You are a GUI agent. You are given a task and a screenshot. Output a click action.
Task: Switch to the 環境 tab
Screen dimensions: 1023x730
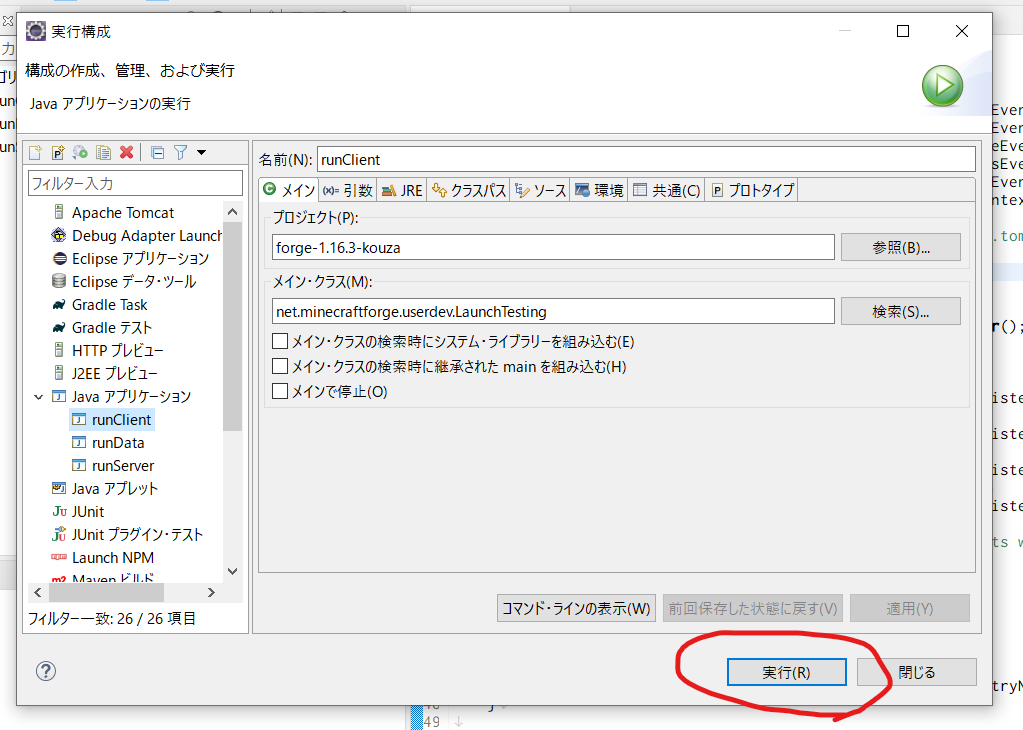600,190
